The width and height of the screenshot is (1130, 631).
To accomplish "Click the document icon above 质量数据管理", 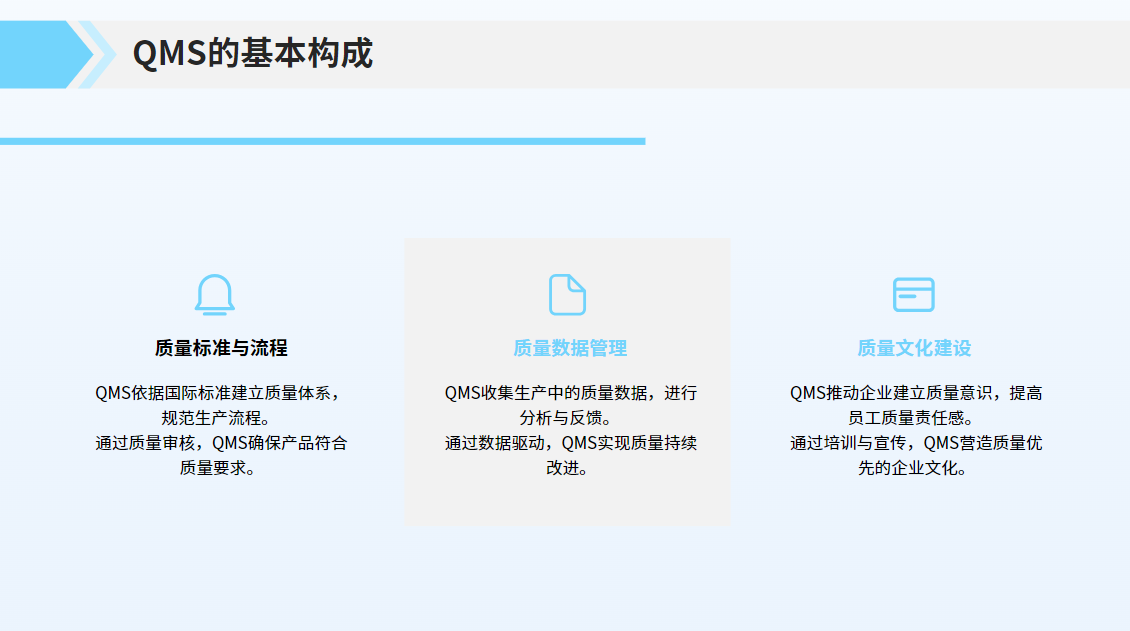I will tap(567, 295).
